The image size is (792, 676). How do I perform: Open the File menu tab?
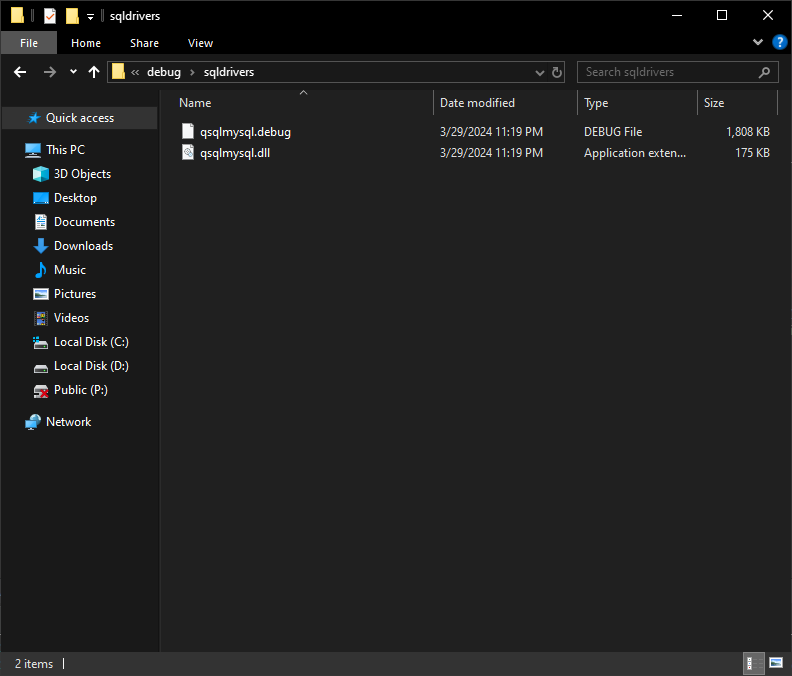(x=29, y=43)
